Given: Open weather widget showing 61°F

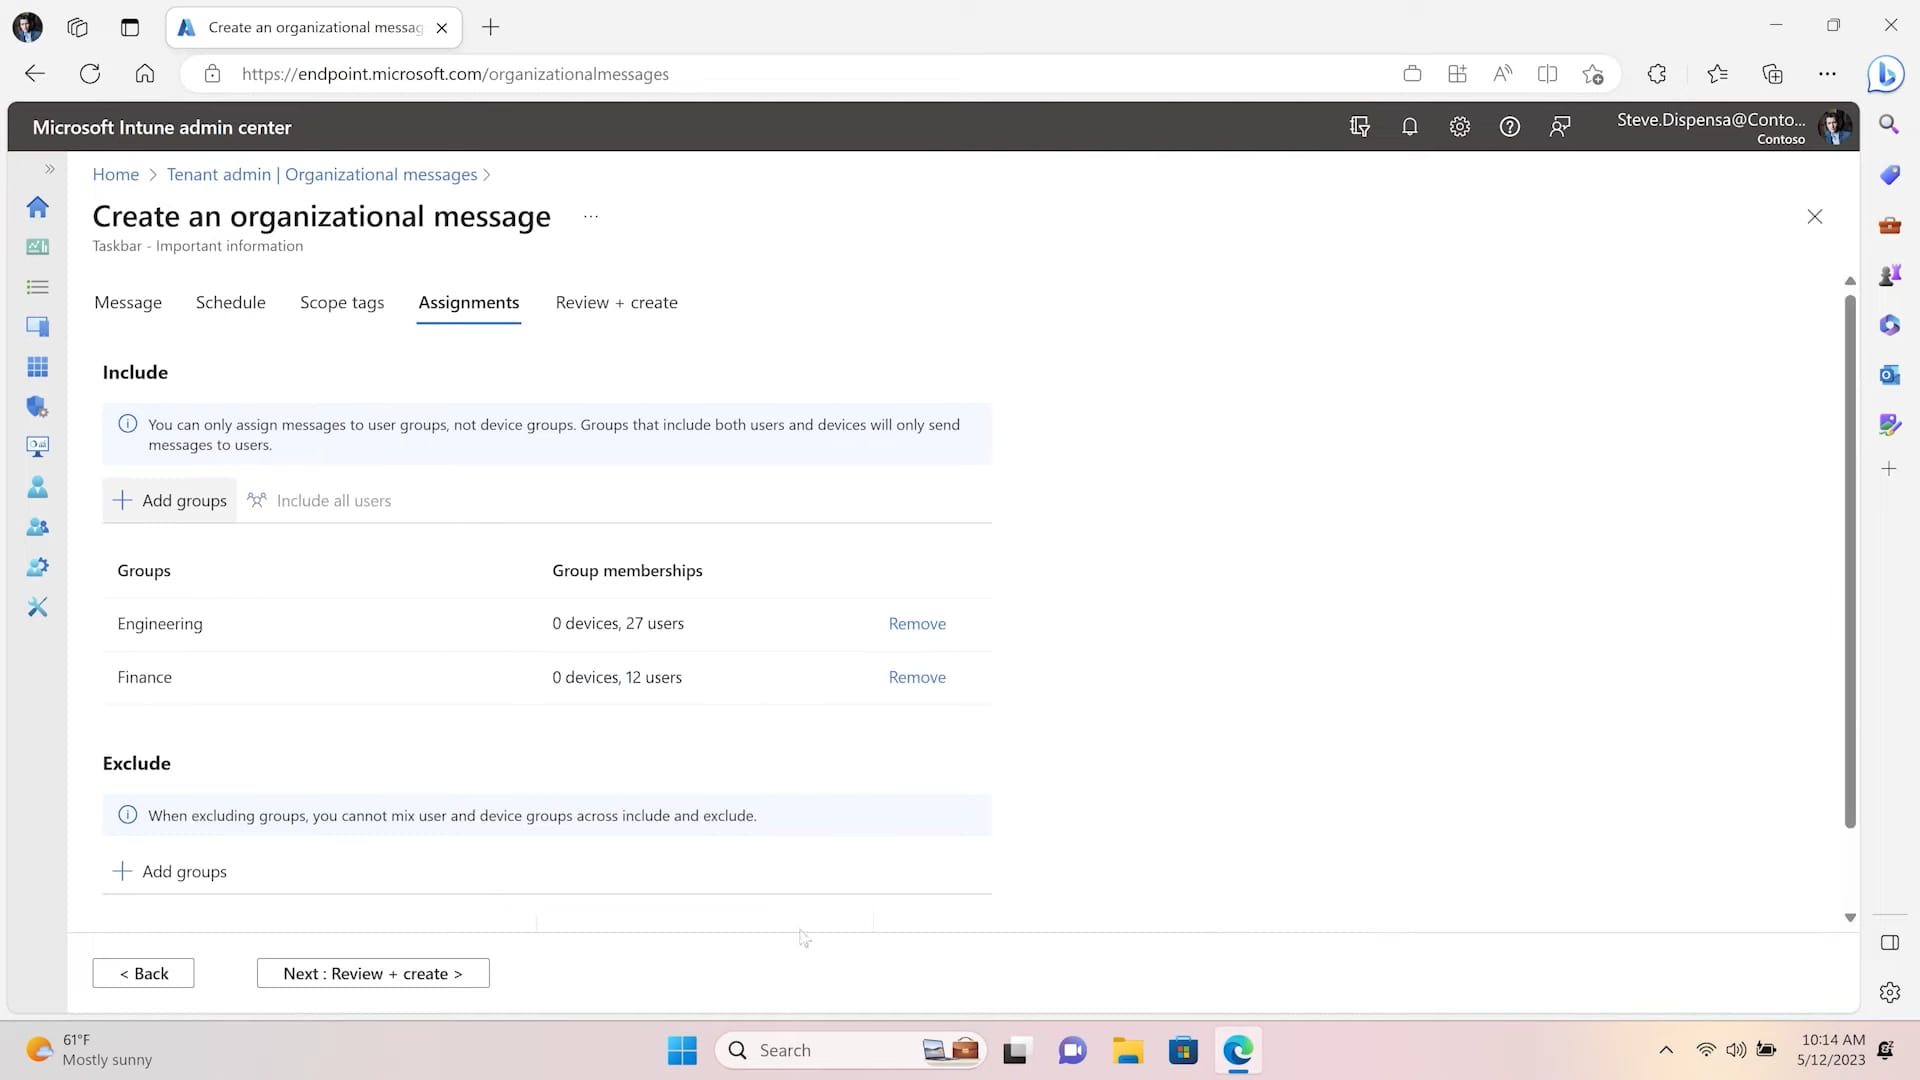Looking at the screenshot, I should 90,1050.
